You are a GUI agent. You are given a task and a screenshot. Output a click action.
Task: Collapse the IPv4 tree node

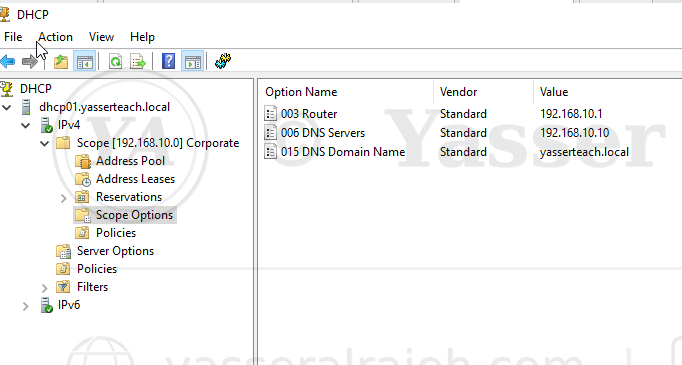pyautogui.click(x=26, y=126)
